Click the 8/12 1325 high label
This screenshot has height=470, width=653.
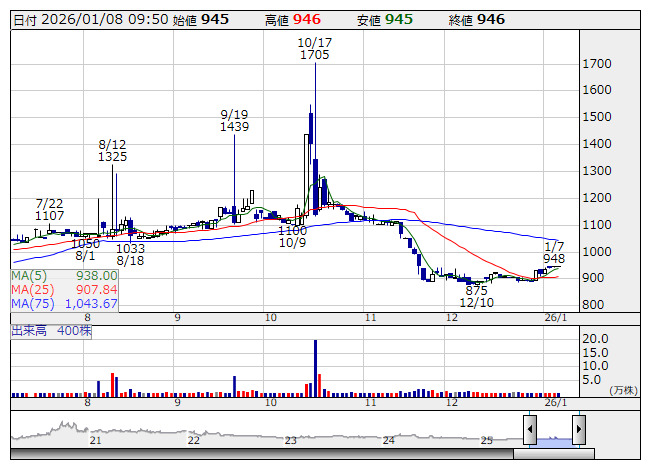coord(112,151)
